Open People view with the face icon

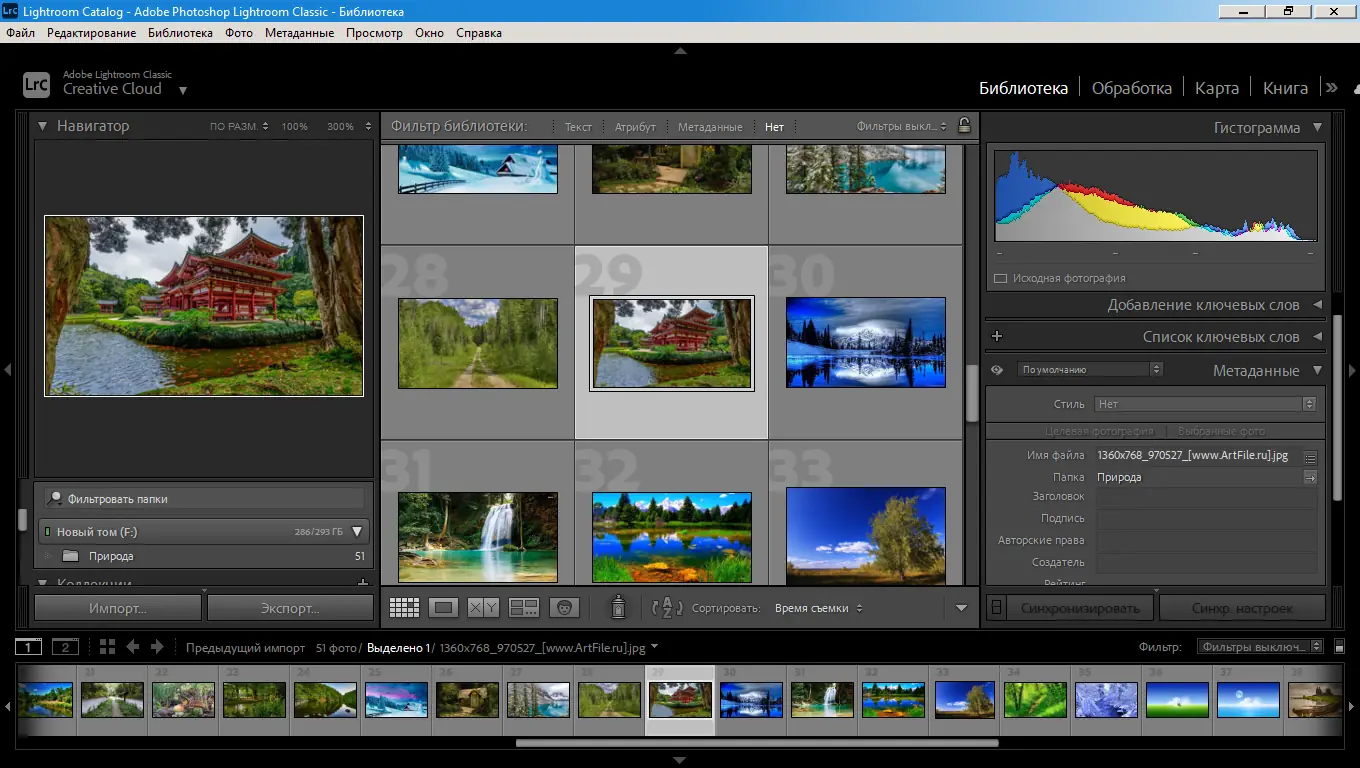click(x=564, y=607)
